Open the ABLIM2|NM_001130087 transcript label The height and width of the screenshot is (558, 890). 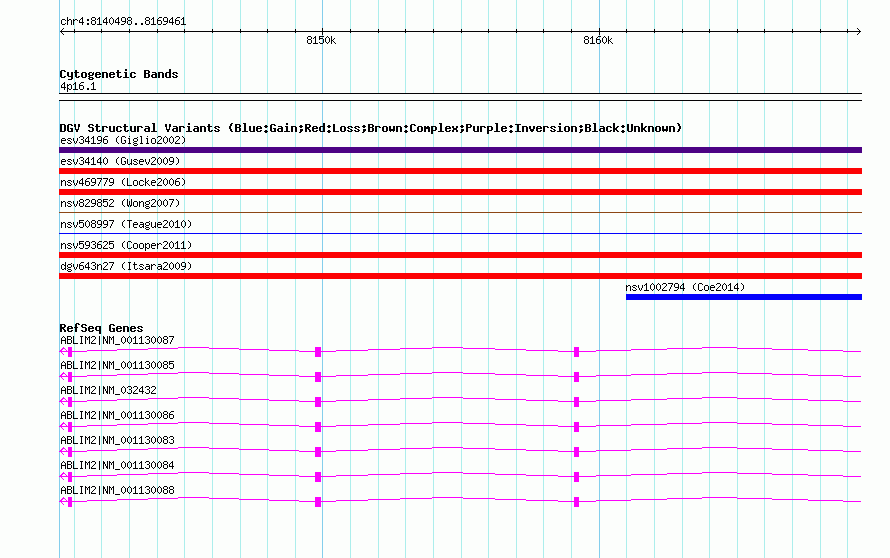tap(117, 341)
